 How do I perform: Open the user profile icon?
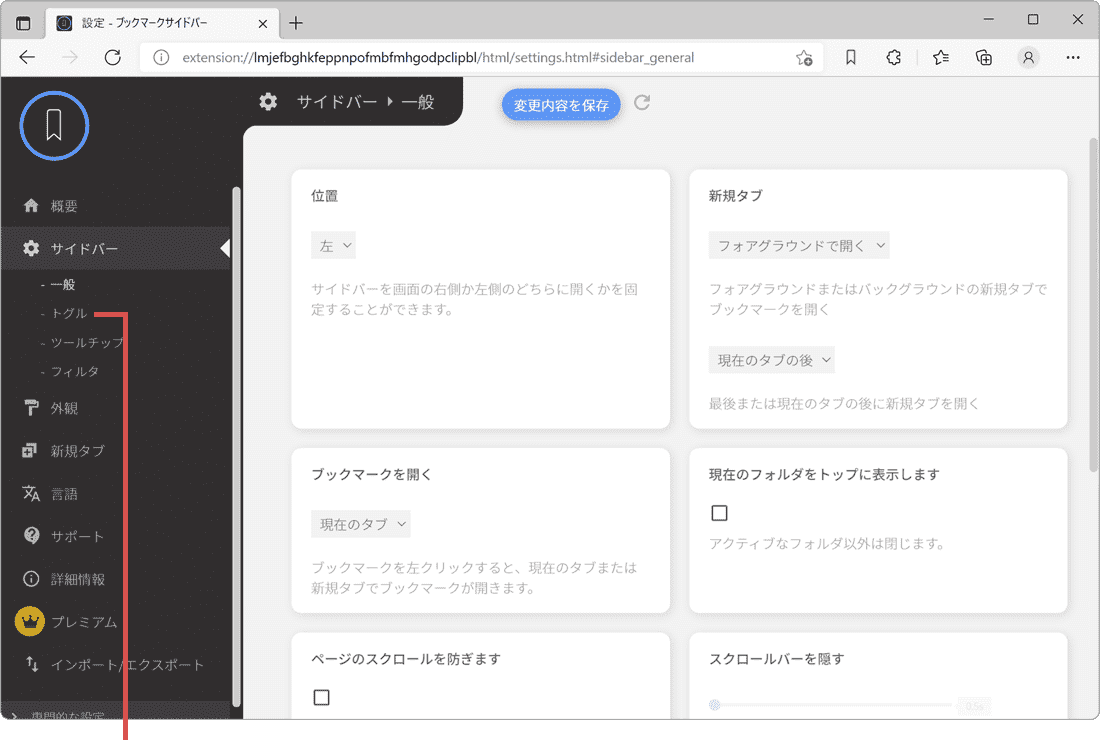pyautogui.click(x=1028, y=58)
